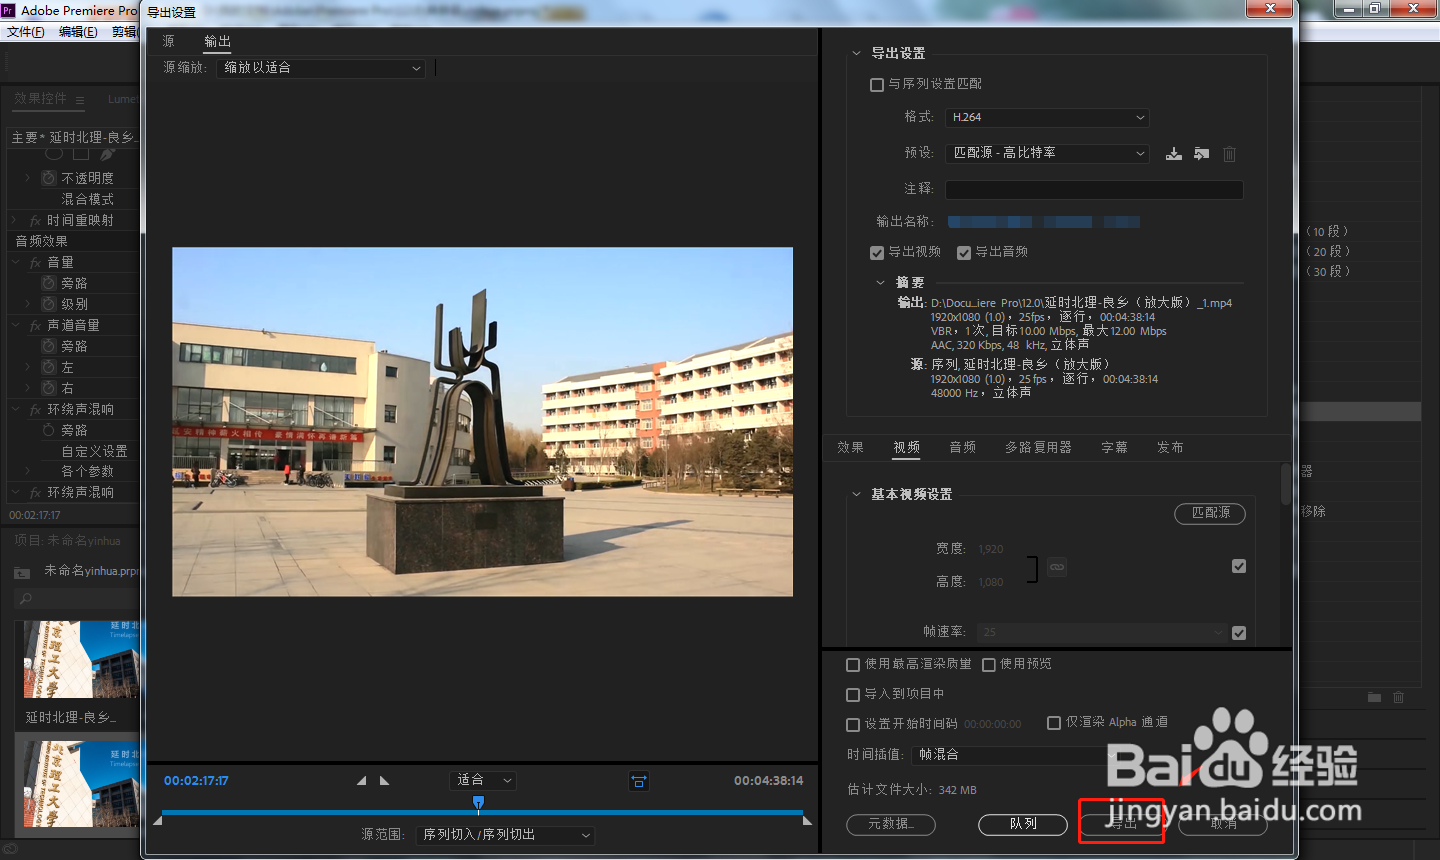Viewport: 1440px width, 860px height.
Task: Click the 取消 button
Action: click(x=1223, y=824)
